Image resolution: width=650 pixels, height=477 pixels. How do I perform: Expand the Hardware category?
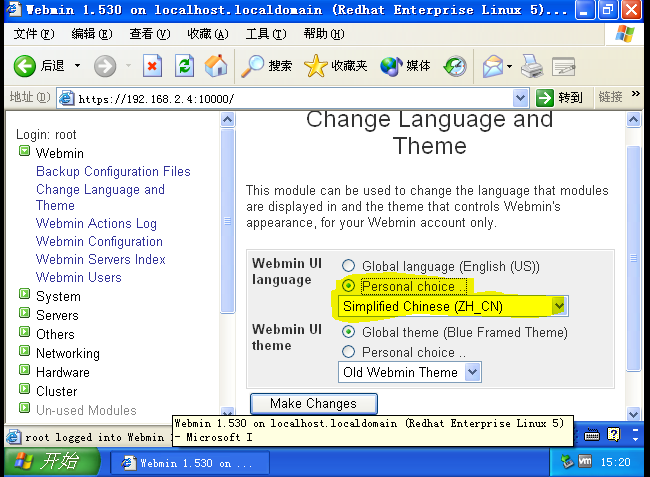[24, 370]
